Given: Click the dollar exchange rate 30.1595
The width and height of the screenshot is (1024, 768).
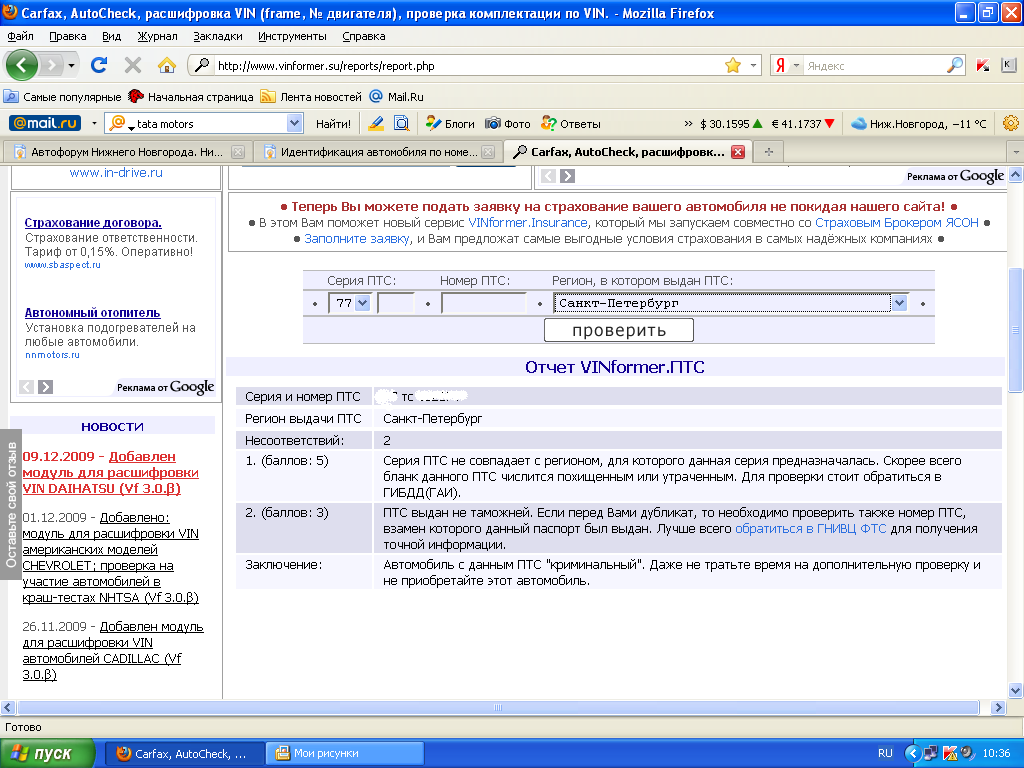Looking at the screenshot, I should tap(731, 123).
